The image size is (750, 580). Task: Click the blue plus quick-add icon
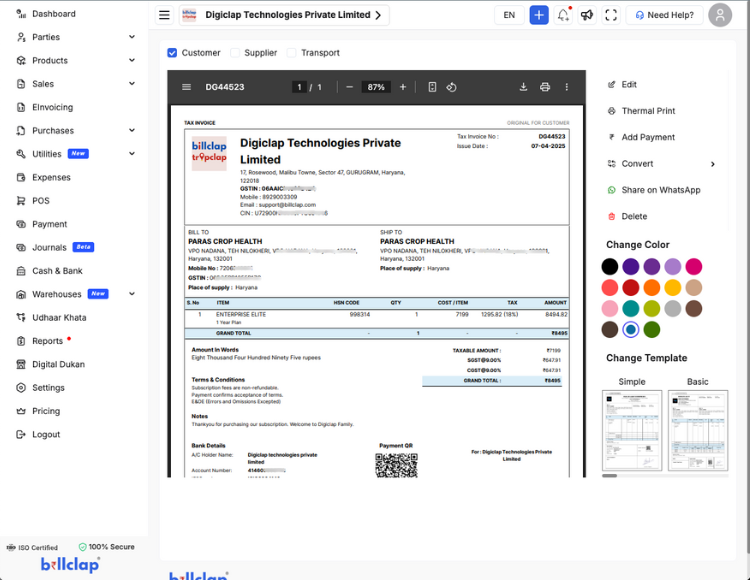[x=539, y=15]
